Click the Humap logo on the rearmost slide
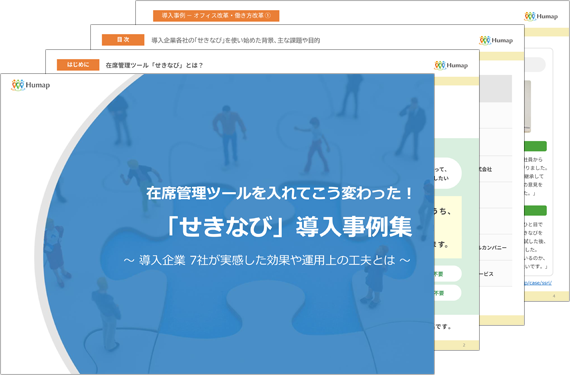 pos(541,16)
